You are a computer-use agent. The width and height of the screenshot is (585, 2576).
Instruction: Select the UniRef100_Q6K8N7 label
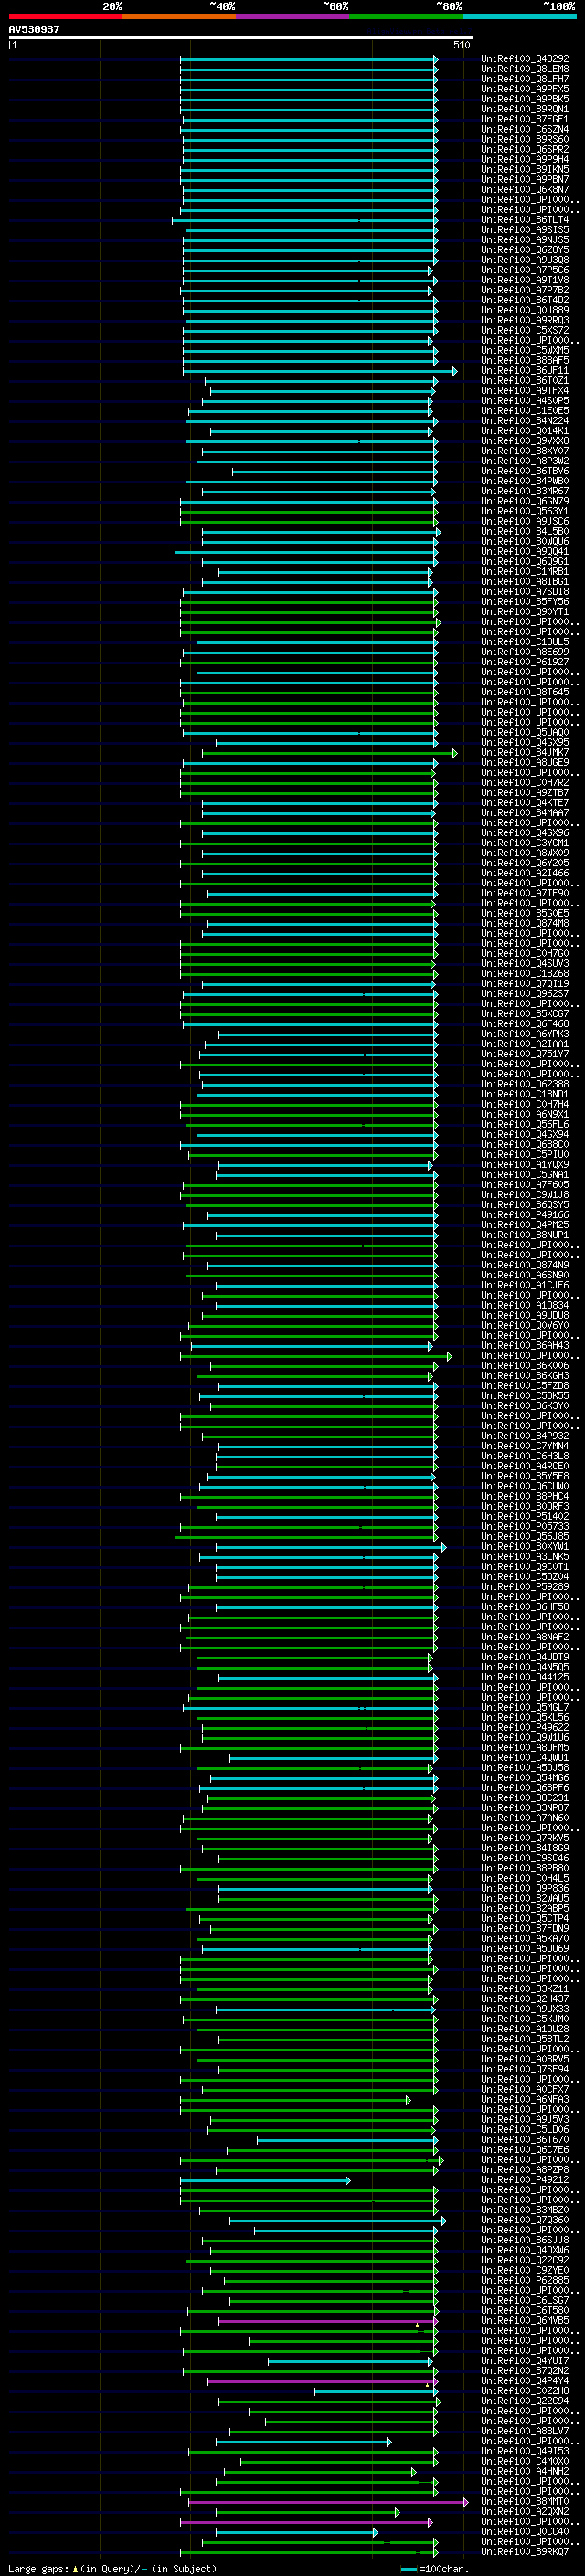click(525, 189)
